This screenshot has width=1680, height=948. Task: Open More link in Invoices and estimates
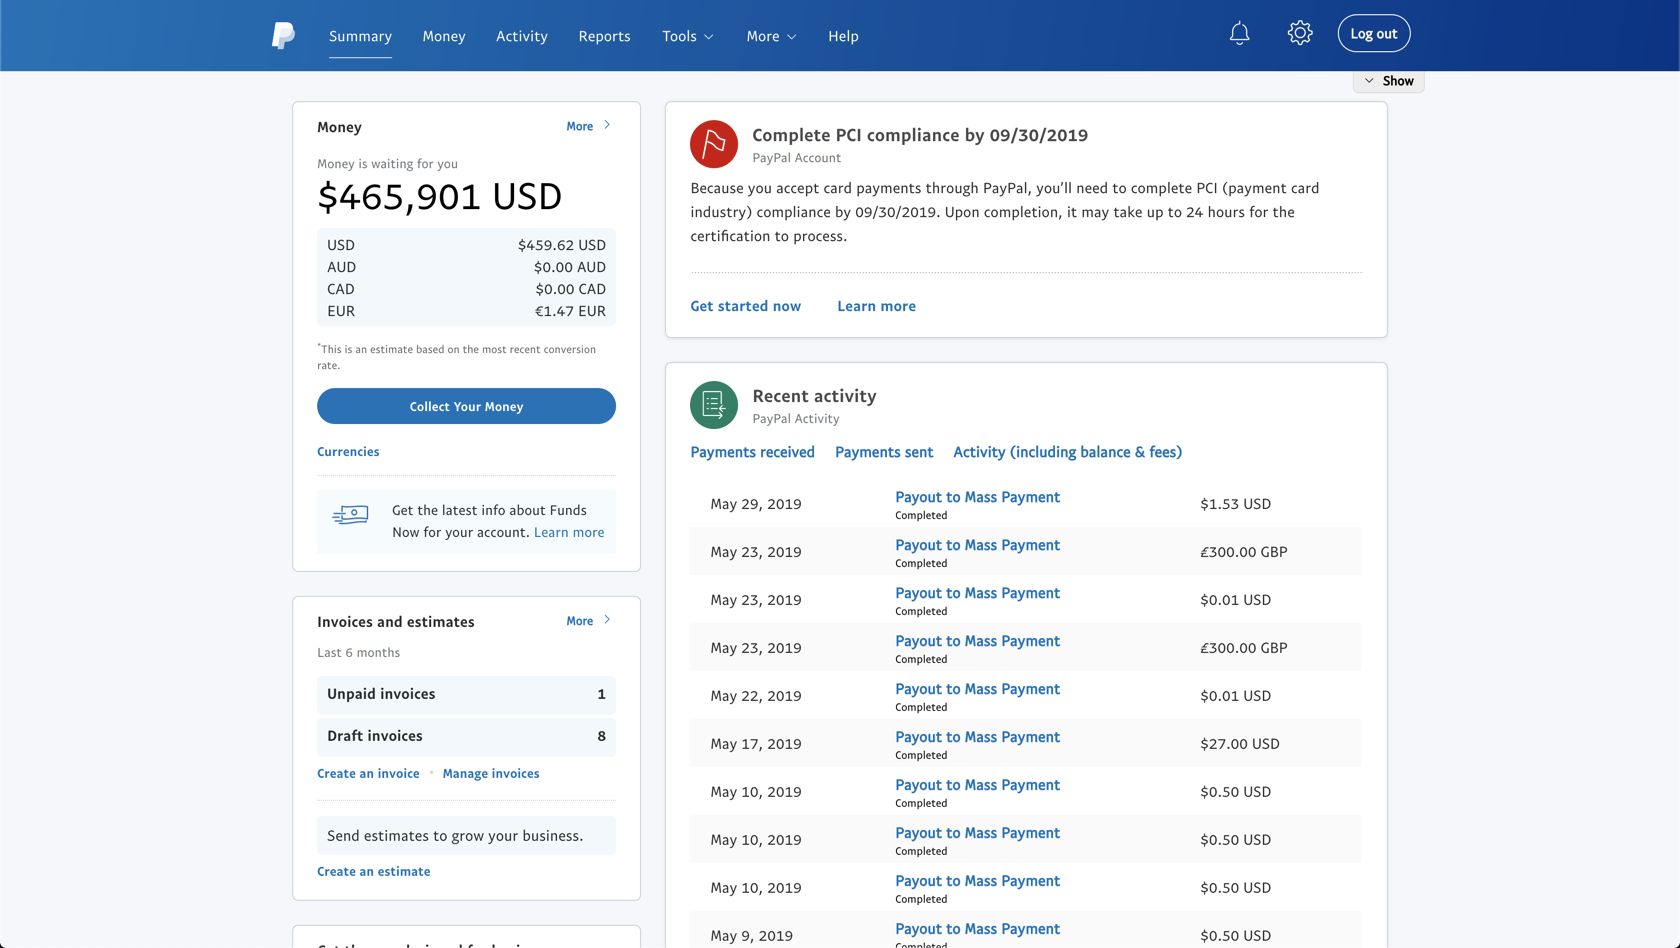pyautogui.click(x=588, y=621)
